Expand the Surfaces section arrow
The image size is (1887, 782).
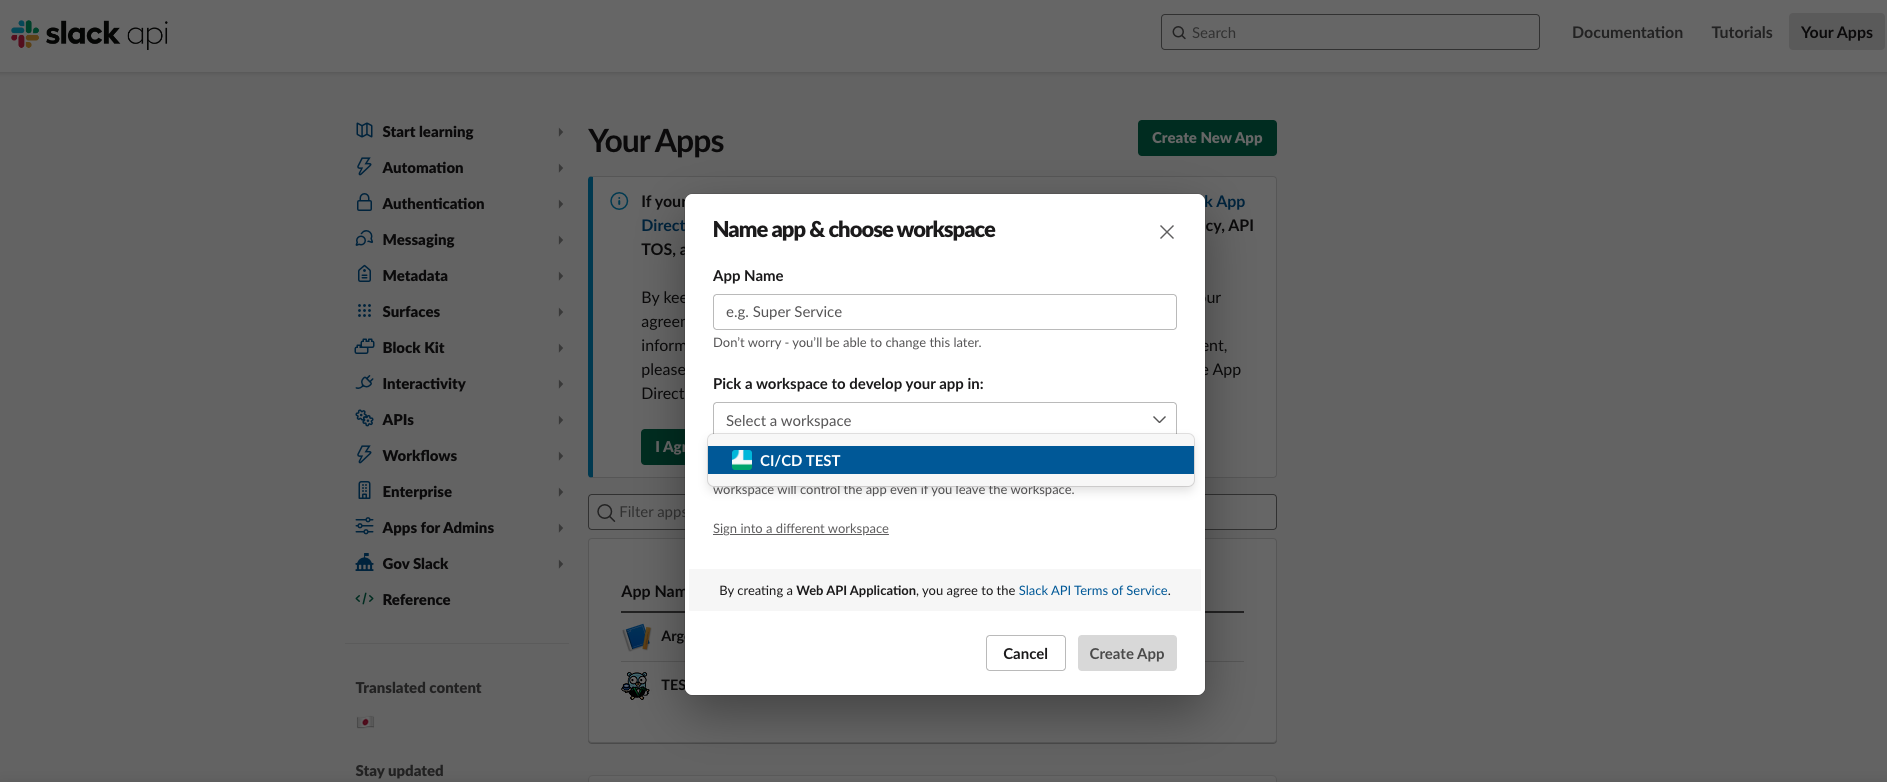560,312
